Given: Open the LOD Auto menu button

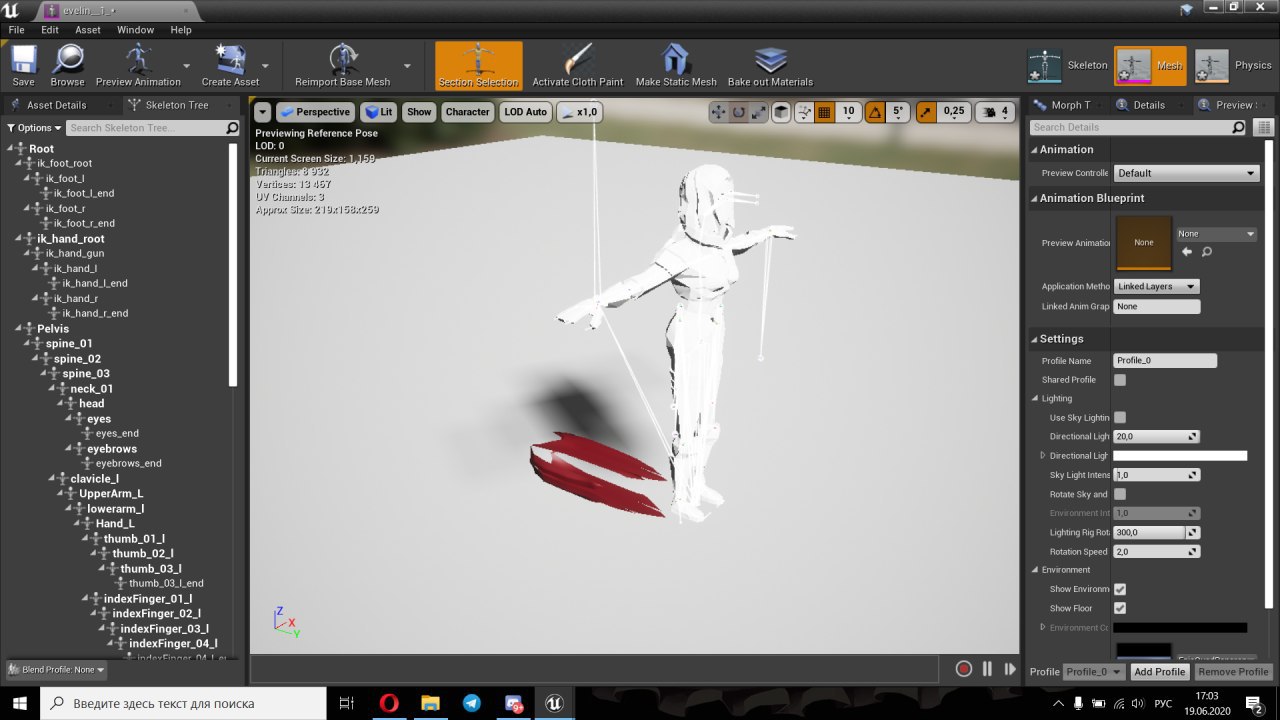Looking at the screenshot, I should tap(526, 112).
